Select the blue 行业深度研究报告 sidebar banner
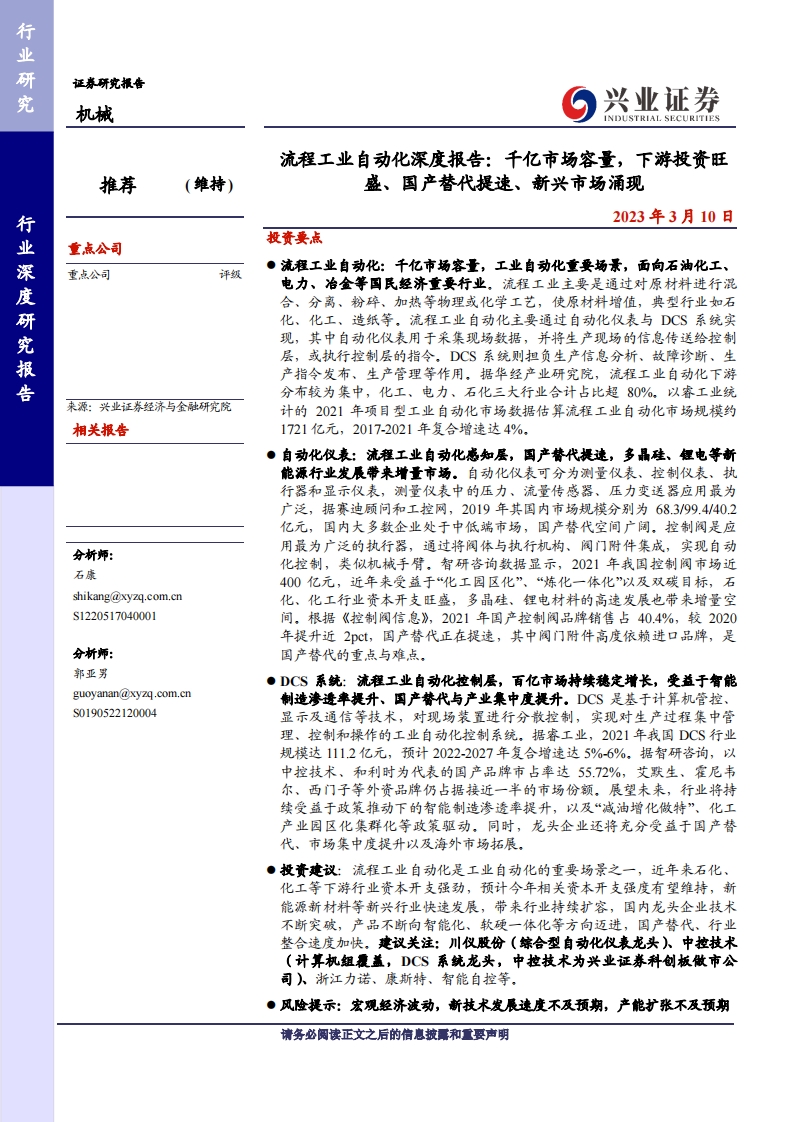The height and width of the screenshot is (1122, 793). (26, 308)
